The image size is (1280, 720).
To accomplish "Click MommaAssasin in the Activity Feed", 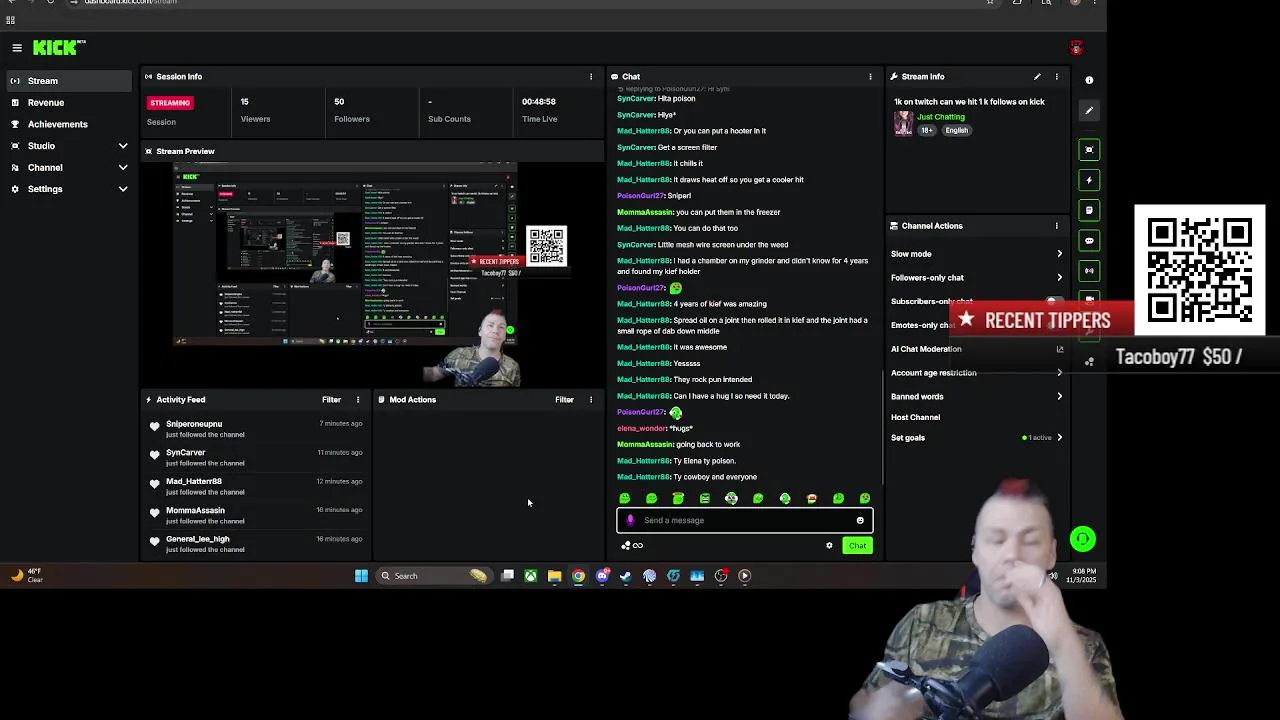I will click(195, 511).
